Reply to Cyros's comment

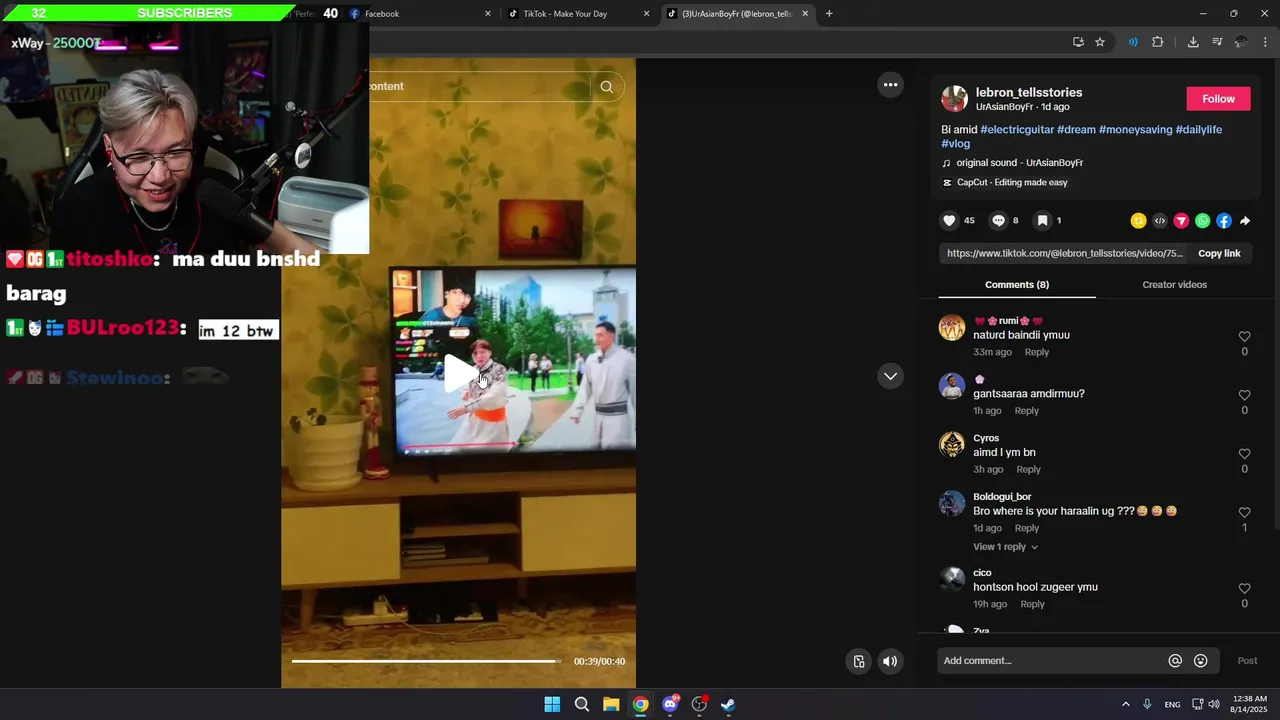point(1029,470)
